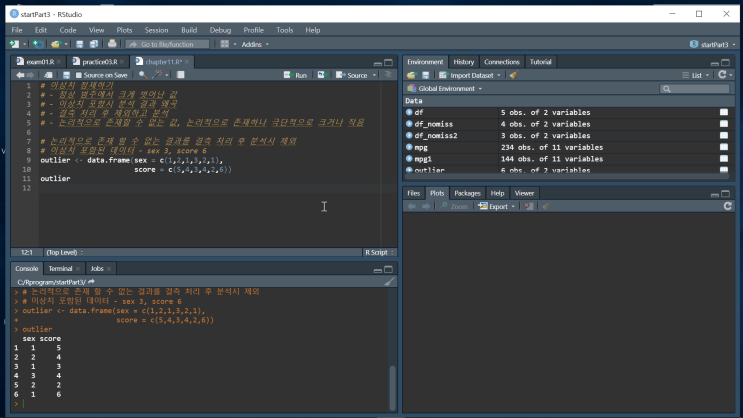The height and width of the screenshot is (418, 743).
Task: Open the Session menu
Action: click(156, 30)
